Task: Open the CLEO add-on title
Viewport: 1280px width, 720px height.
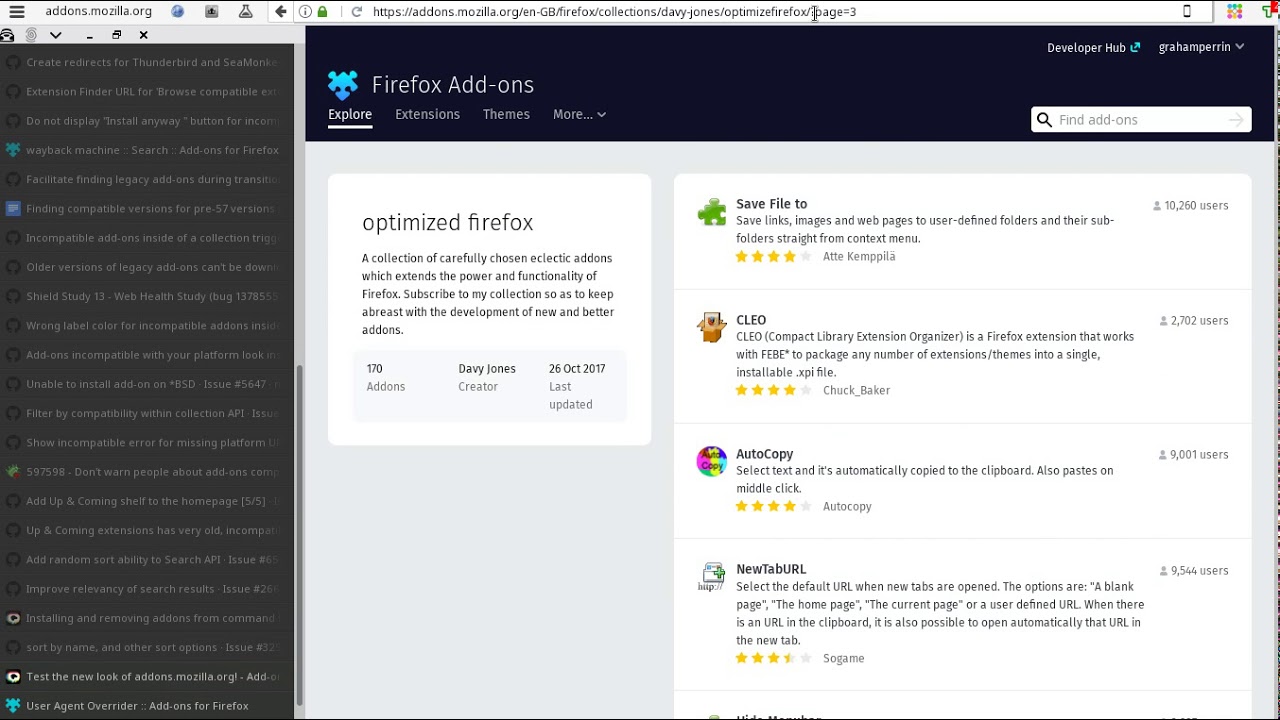Action: pos(751,320)
